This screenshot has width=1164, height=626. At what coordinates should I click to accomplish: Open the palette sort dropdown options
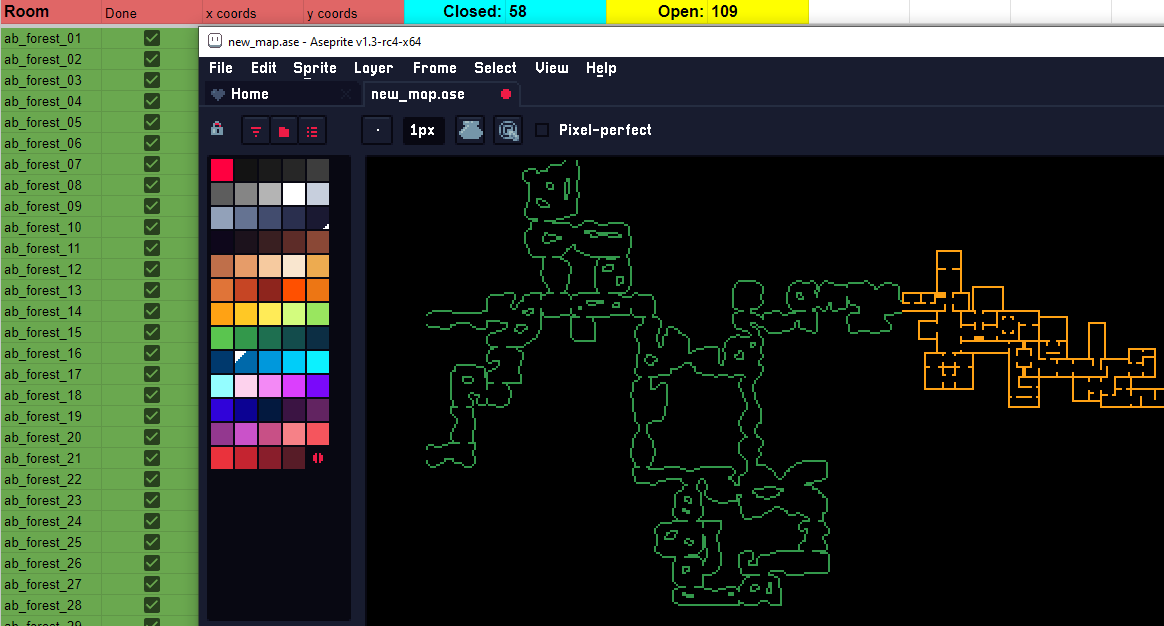coord(256,130)
